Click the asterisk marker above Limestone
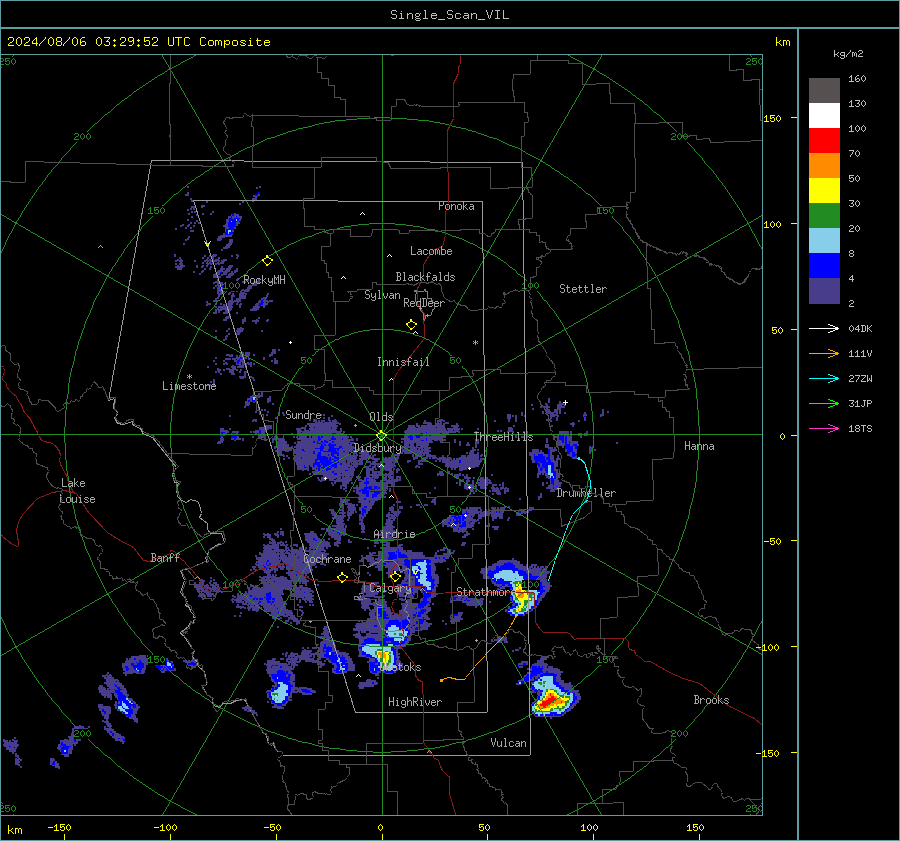 (189, 377)
